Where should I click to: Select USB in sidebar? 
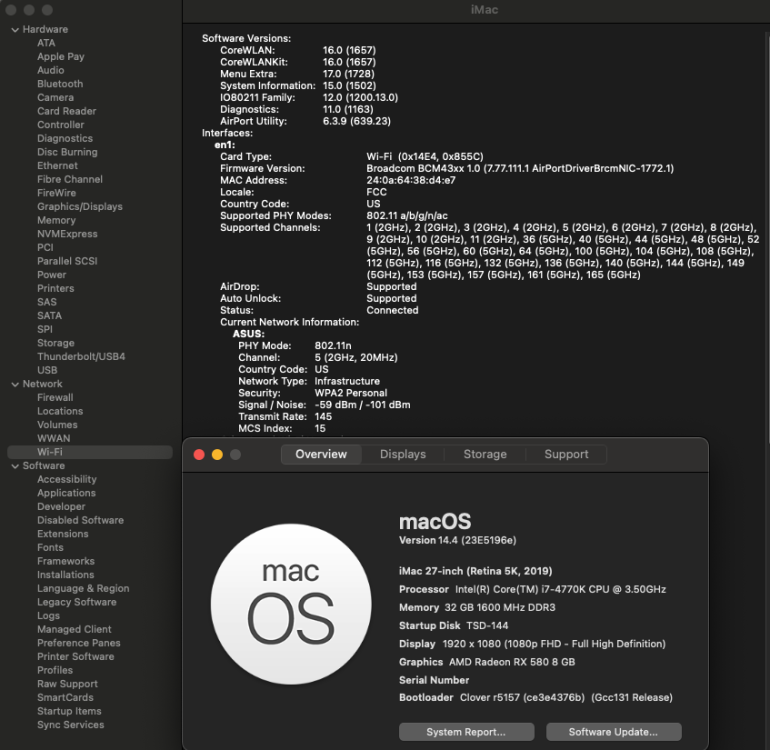[x=47, y=370]
